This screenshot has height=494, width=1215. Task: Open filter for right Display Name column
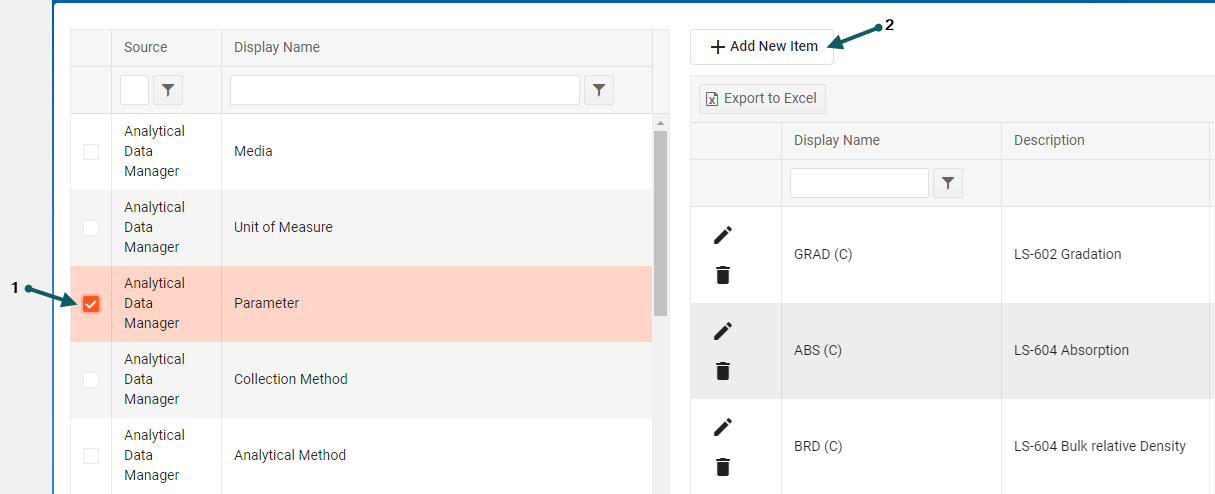point(948,183)
